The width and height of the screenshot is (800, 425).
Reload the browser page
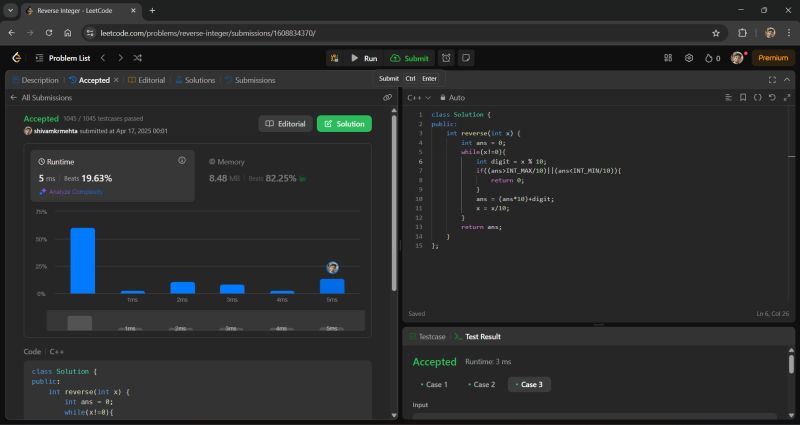48,33
